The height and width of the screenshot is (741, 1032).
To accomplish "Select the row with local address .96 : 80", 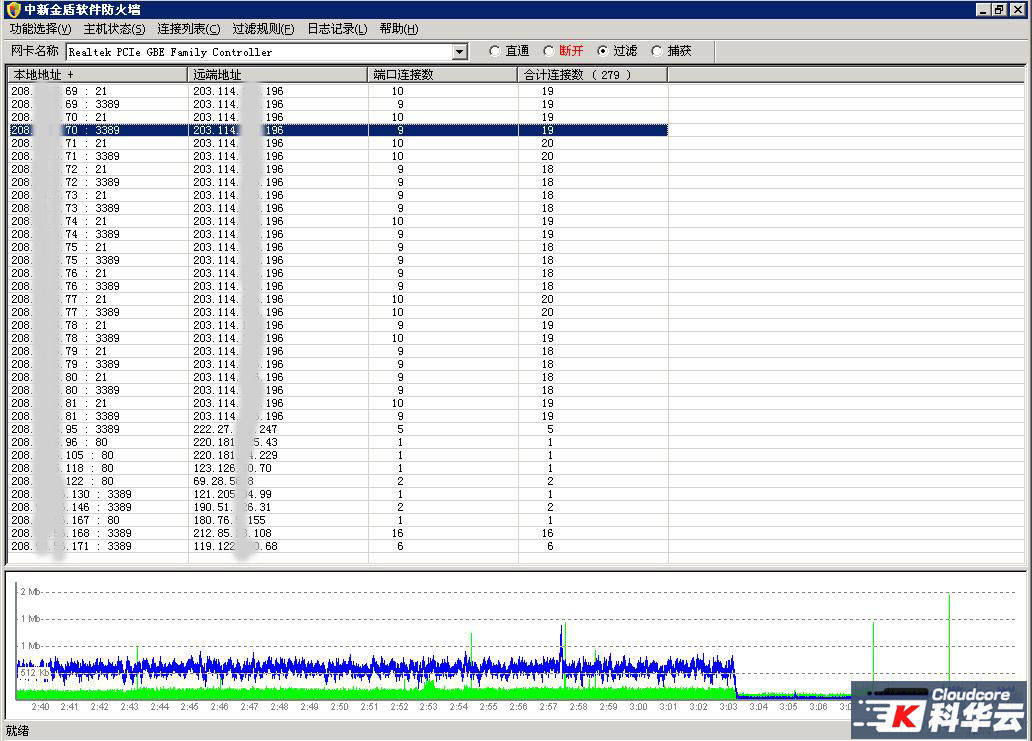I will point(338,442).
